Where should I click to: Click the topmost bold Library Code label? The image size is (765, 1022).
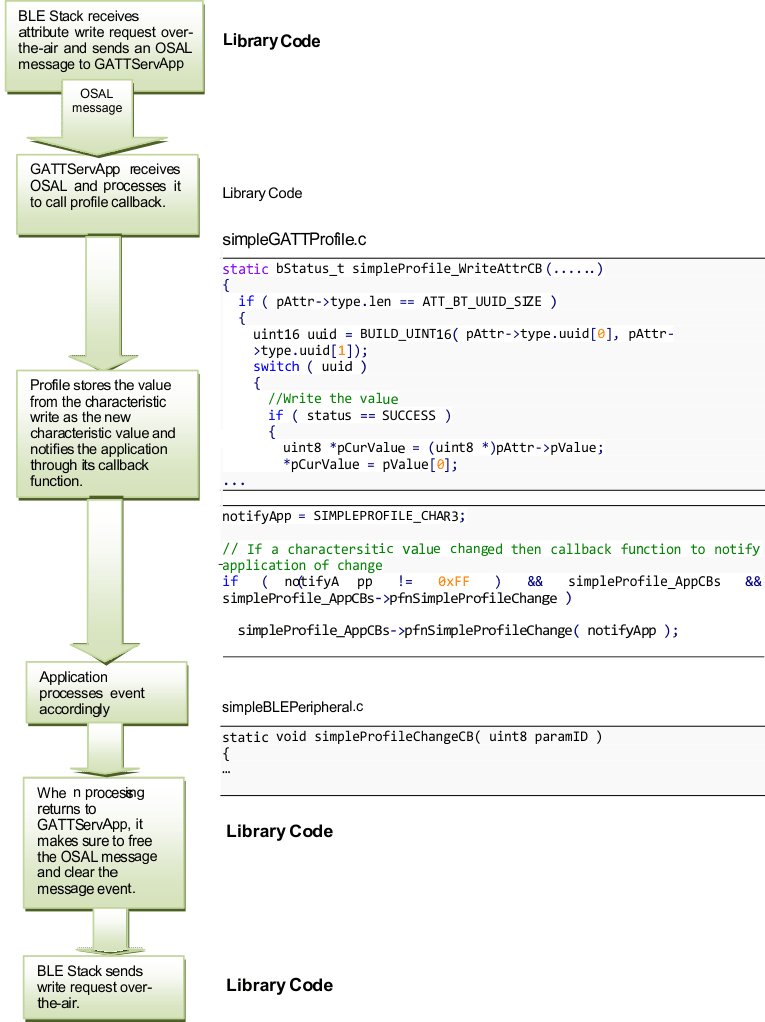click(271, 41)
